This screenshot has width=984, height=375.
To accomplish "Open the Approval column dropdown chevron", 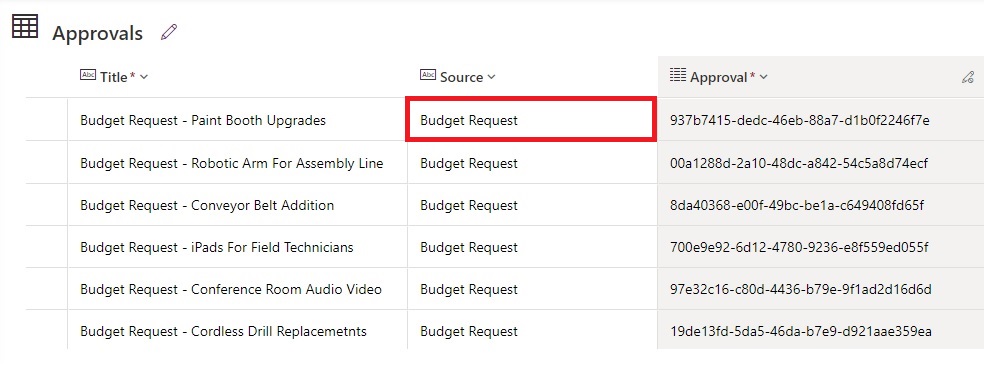I will coord(763,77).
